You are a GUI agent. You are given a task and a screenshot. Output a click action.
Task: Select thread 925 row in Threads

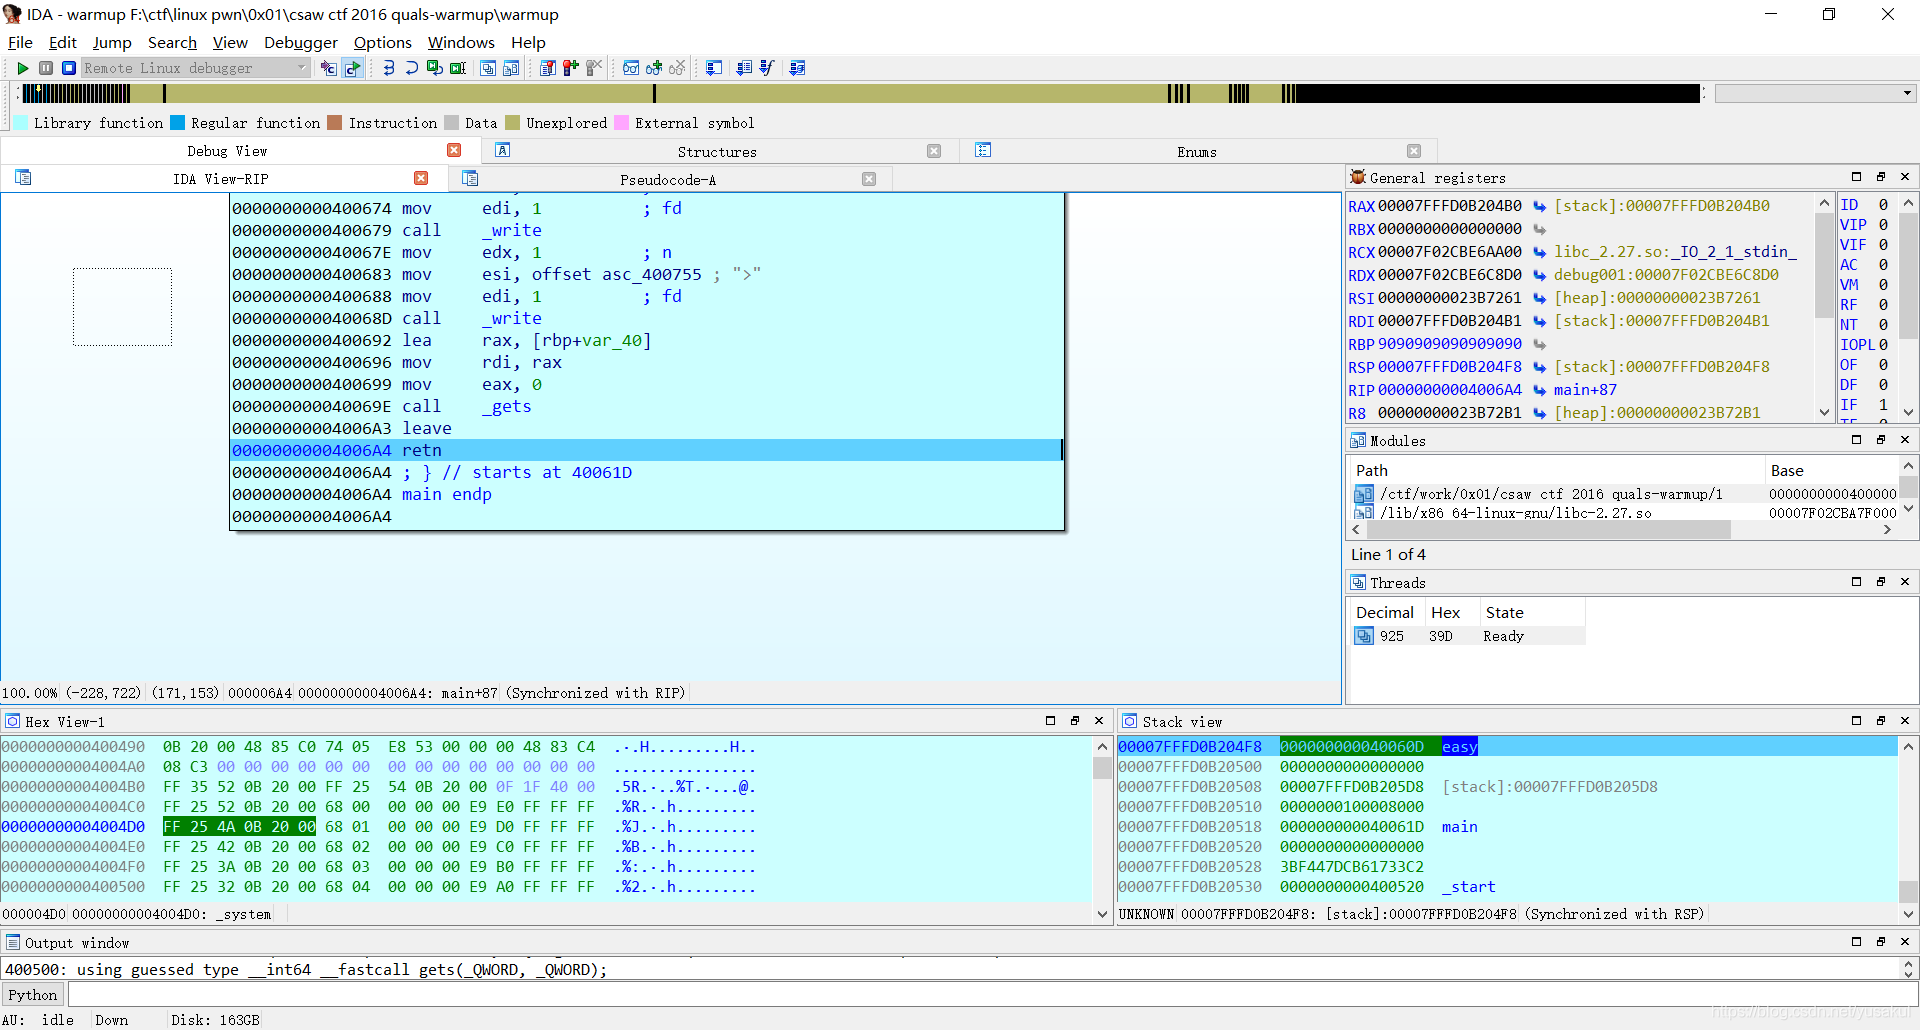coord(1467,636)
